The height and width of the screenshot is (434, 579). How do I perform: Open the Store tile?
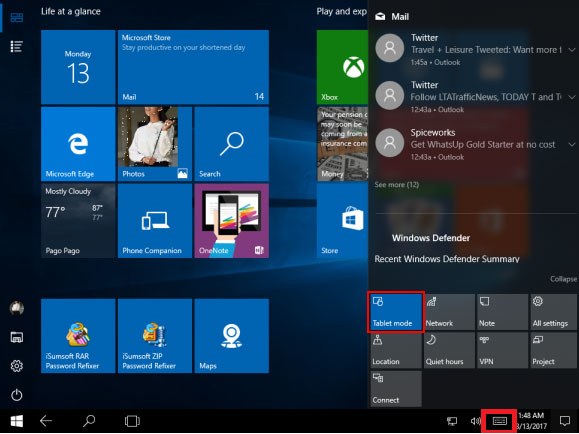coord(342,221)
